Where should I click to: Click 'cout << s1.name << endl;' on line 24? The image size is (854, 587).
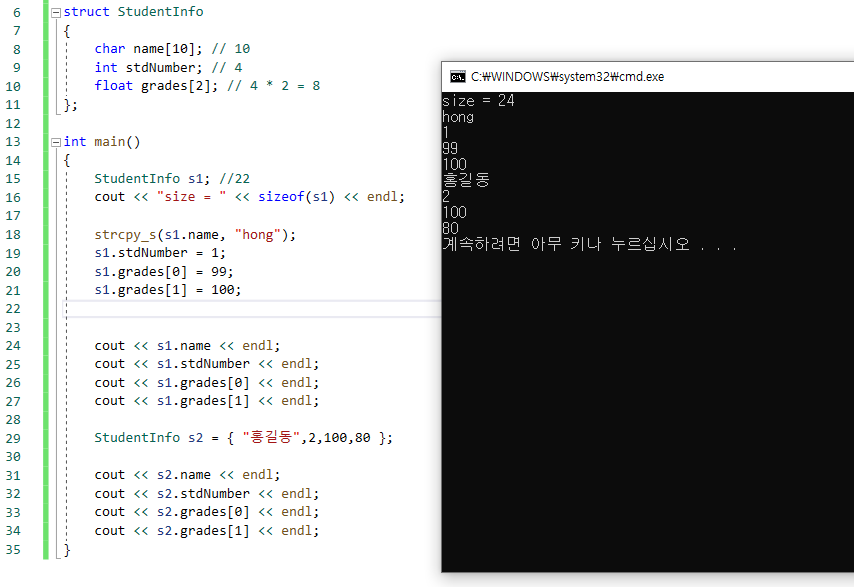coord(187,346)
